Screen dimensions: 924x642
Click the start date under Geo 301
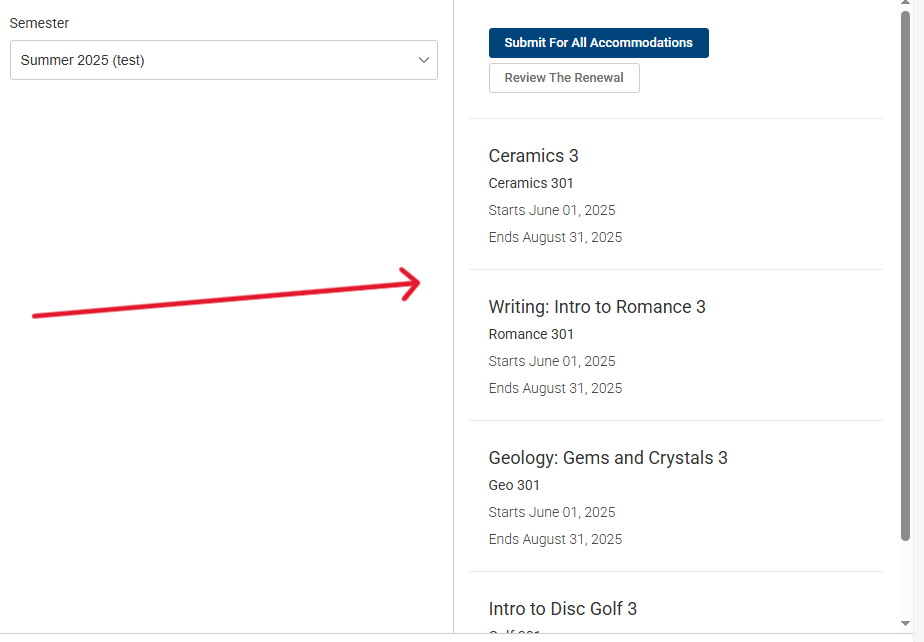point(552,512)
